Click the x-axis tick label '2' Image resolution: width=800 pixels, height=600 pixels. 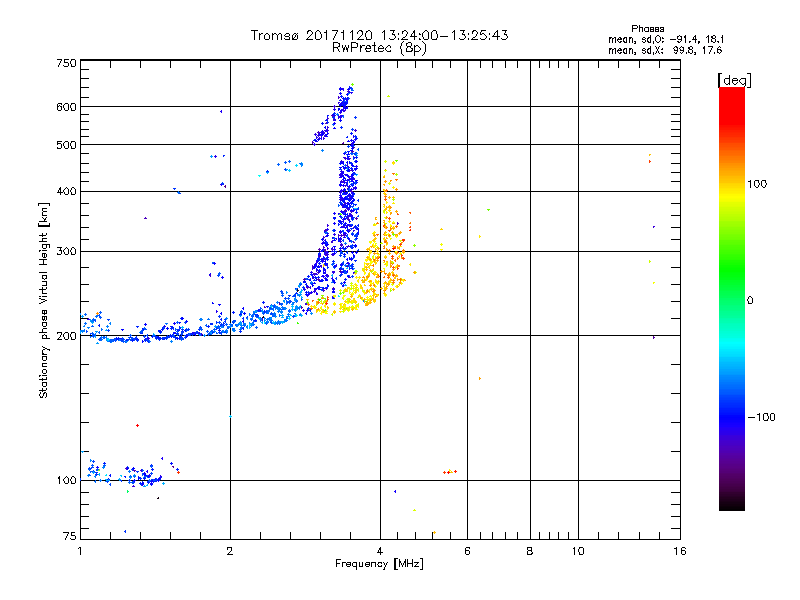tap(230, 551)
